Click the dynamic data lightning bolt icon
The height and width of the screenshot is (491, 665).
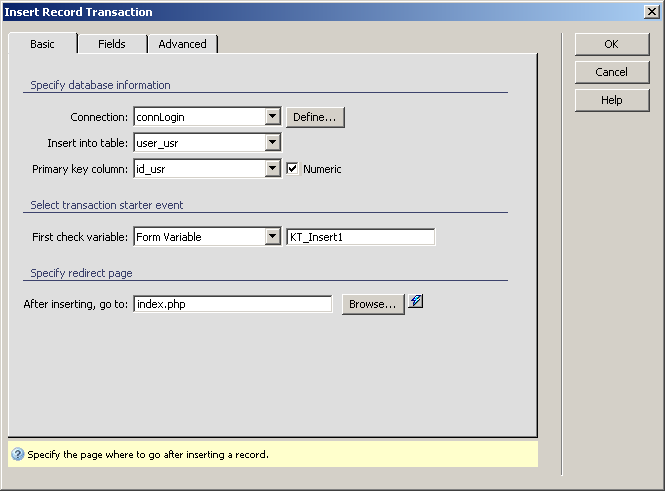pos(416,302)
